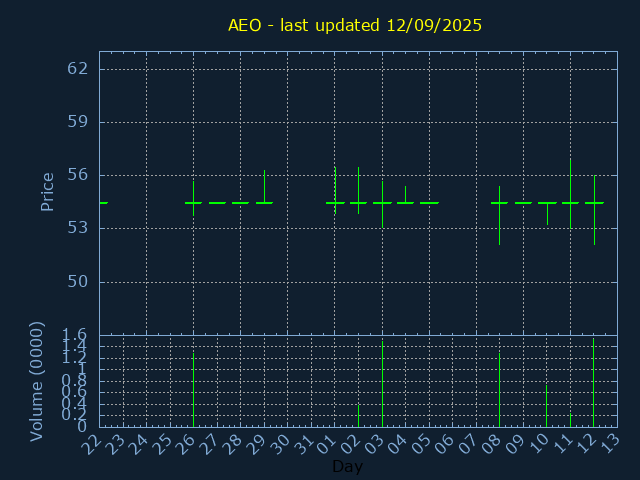Select day label 03 on x-axis
This screenshot has height=480, width=640.
pyautogui.click(x=374, y=444)
